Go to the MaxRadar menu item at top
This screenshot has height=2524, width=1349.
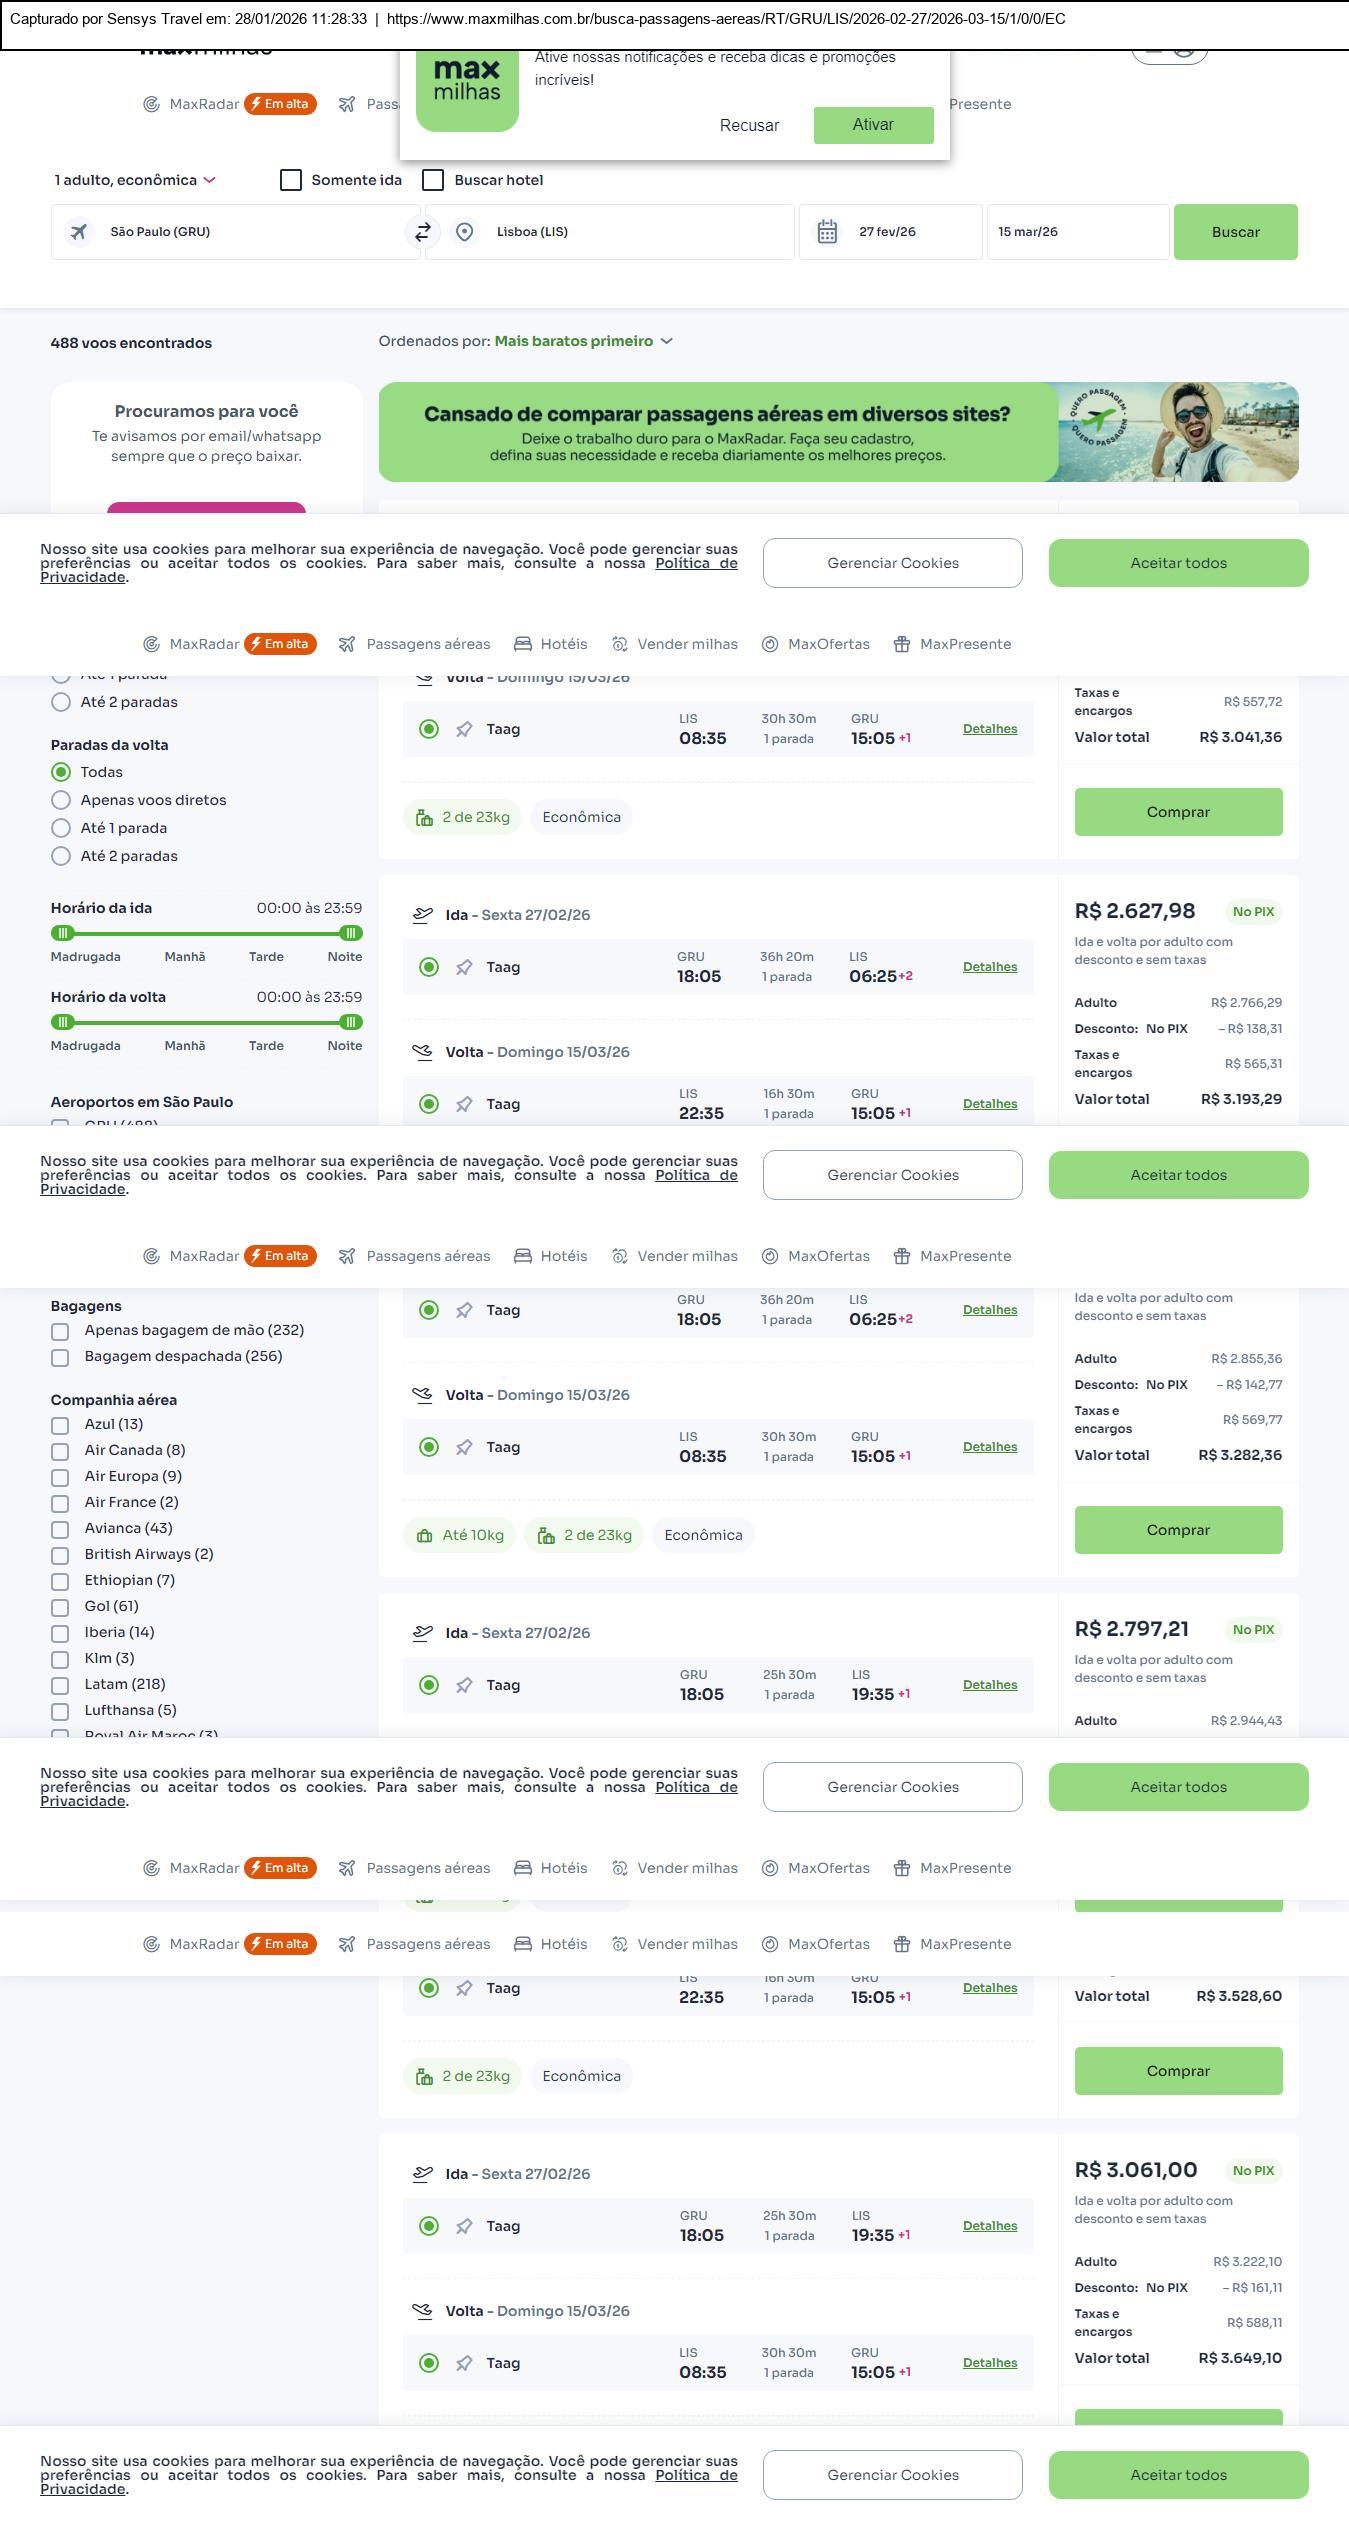204,104
